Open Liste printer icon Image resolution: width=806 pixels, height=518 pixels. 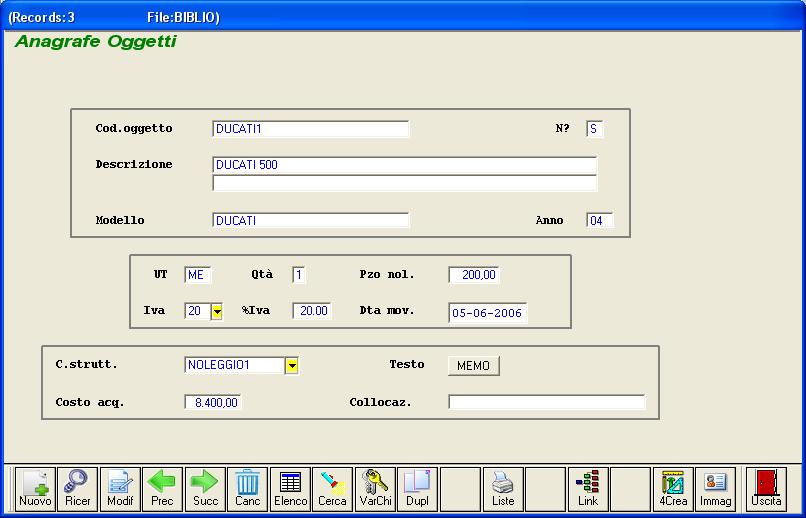pyautogui.click(x=503, y=489)
